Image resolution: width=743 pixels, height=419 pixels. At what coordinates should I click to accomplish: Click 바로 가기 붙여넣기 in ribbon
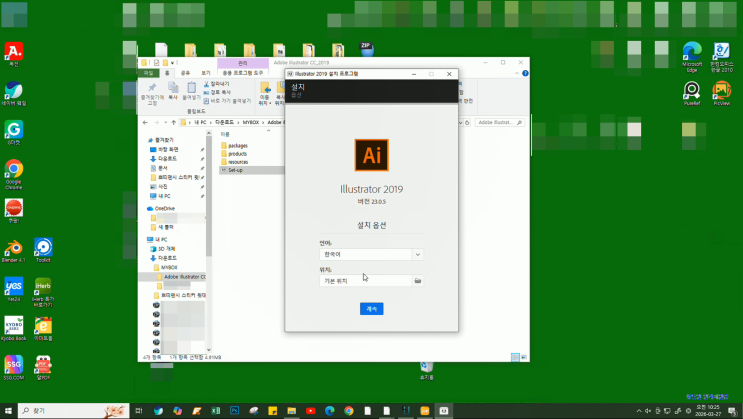pyautogui.click(x=227, y=101)
